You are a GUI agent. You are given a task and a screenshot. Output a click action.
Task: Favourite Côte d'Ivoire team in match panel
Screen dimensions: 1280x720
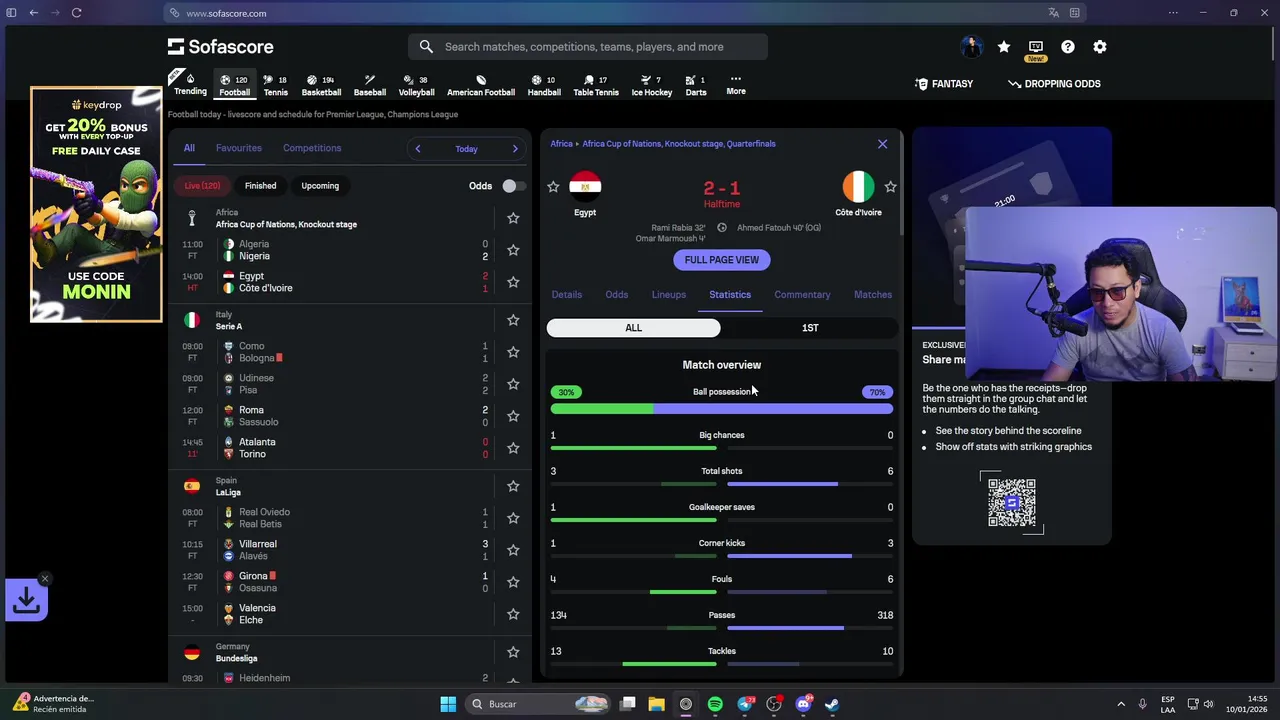pyautogui.click(x=890, y=187)
